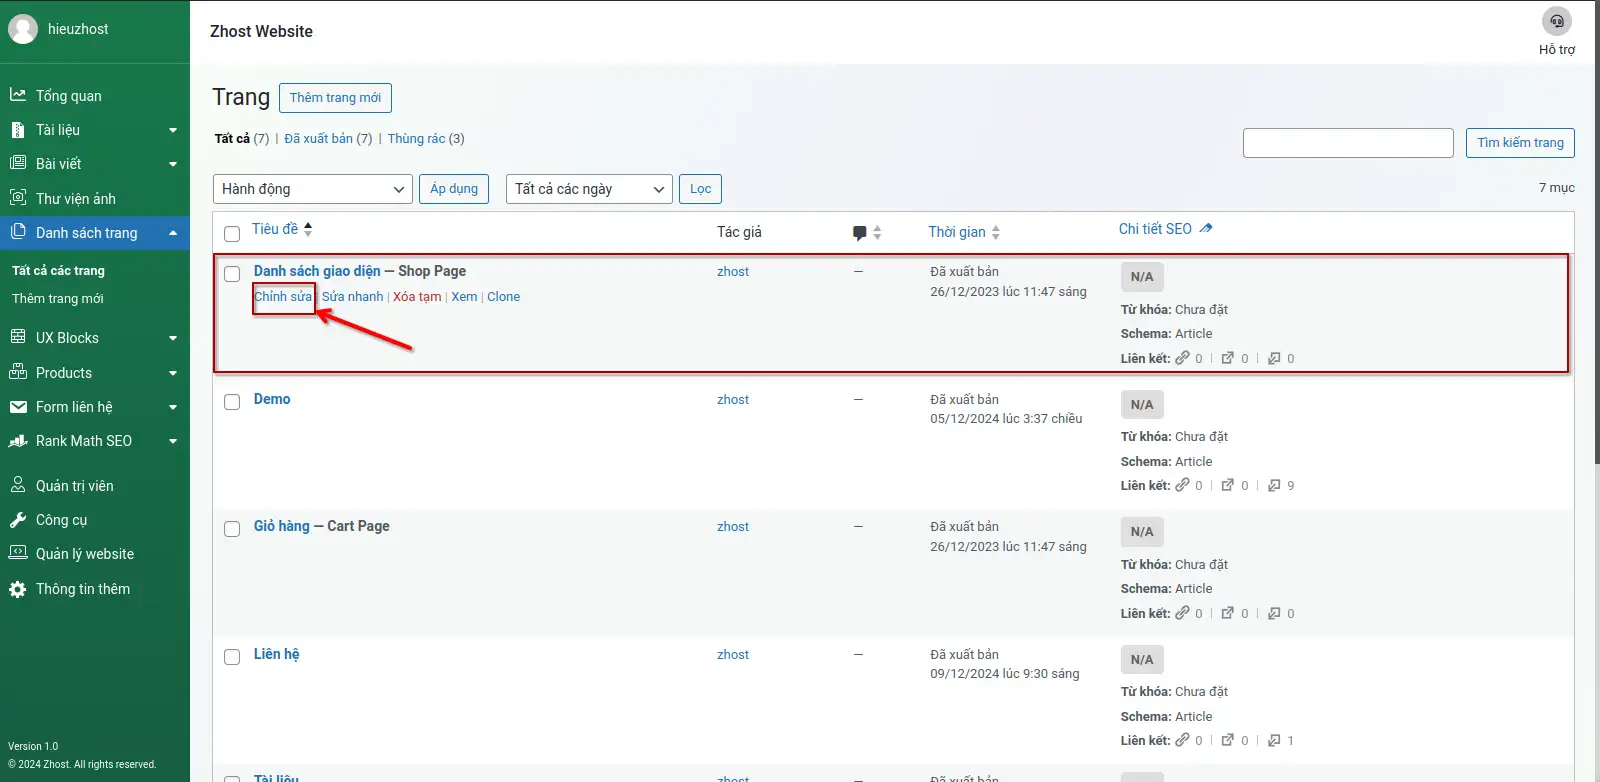Open Tất cả các trang submenu item

[58, 271]
